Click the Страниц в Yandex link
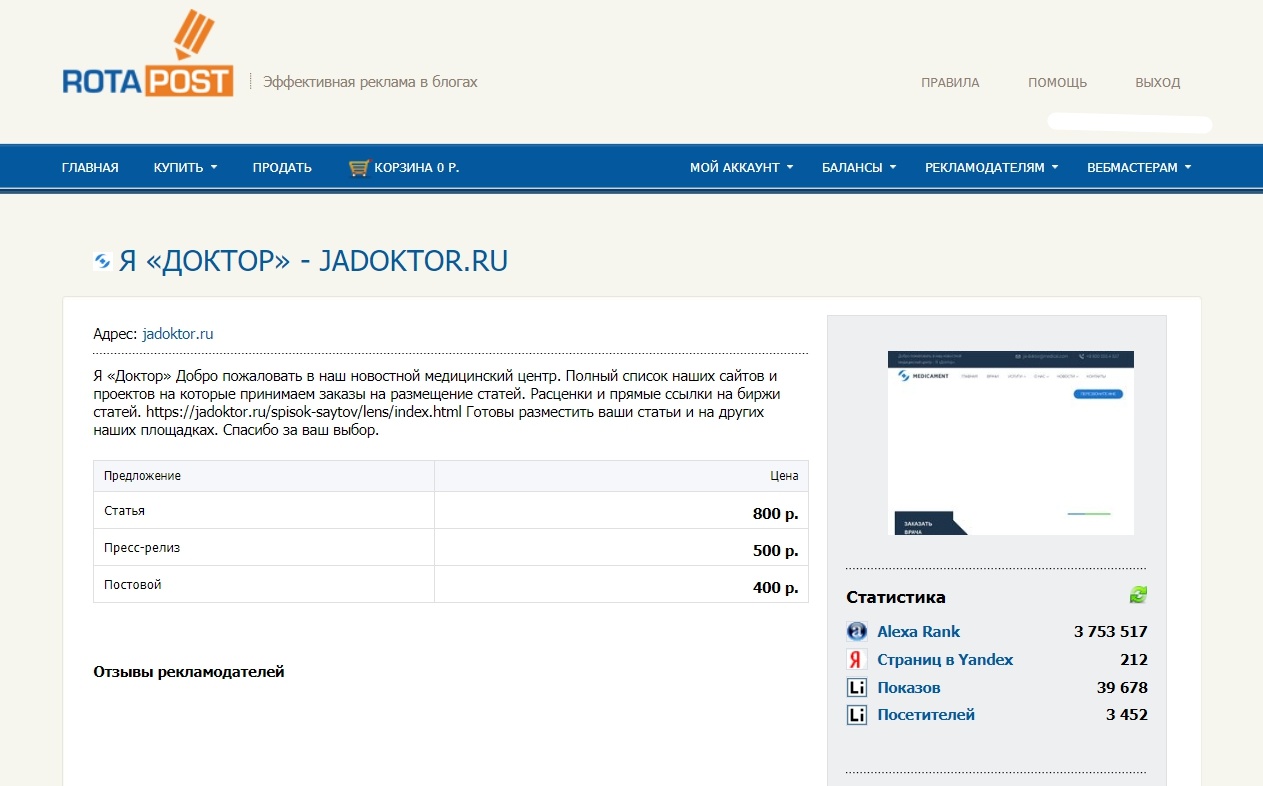Screen dimensions: 1263x786 945,660
